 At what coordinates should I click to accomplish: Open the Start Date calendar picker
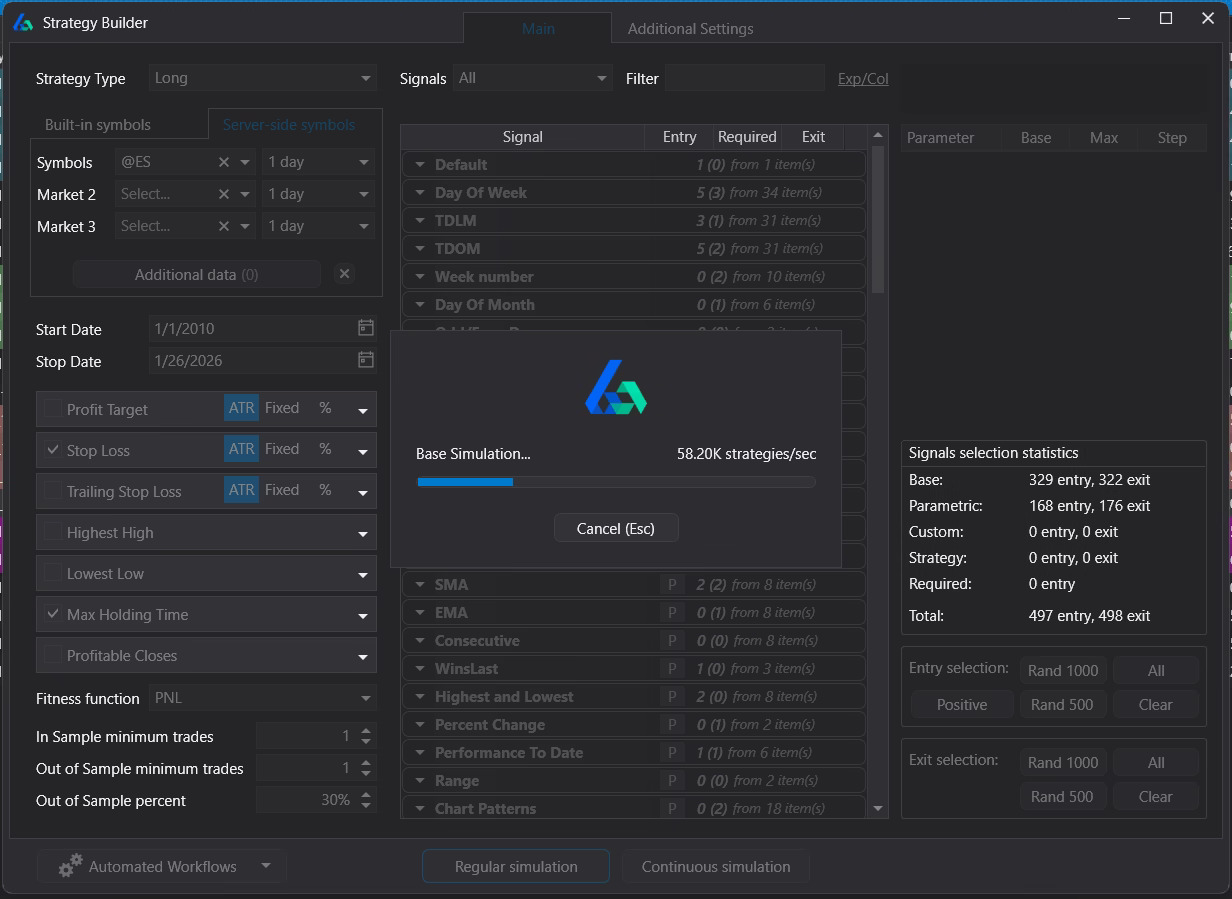click(366, 328)
